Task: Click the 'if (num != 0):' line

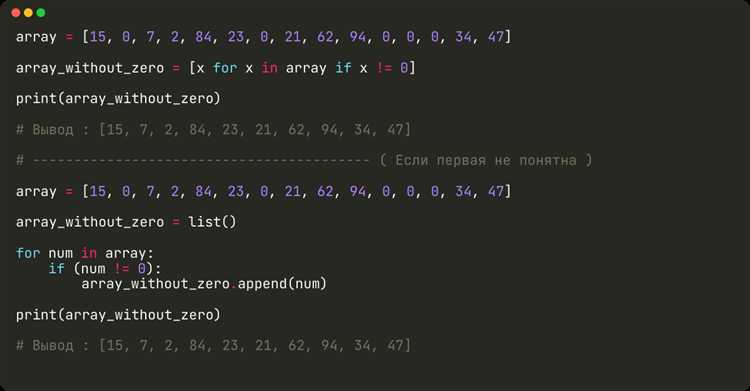Action: pos(105,268)
